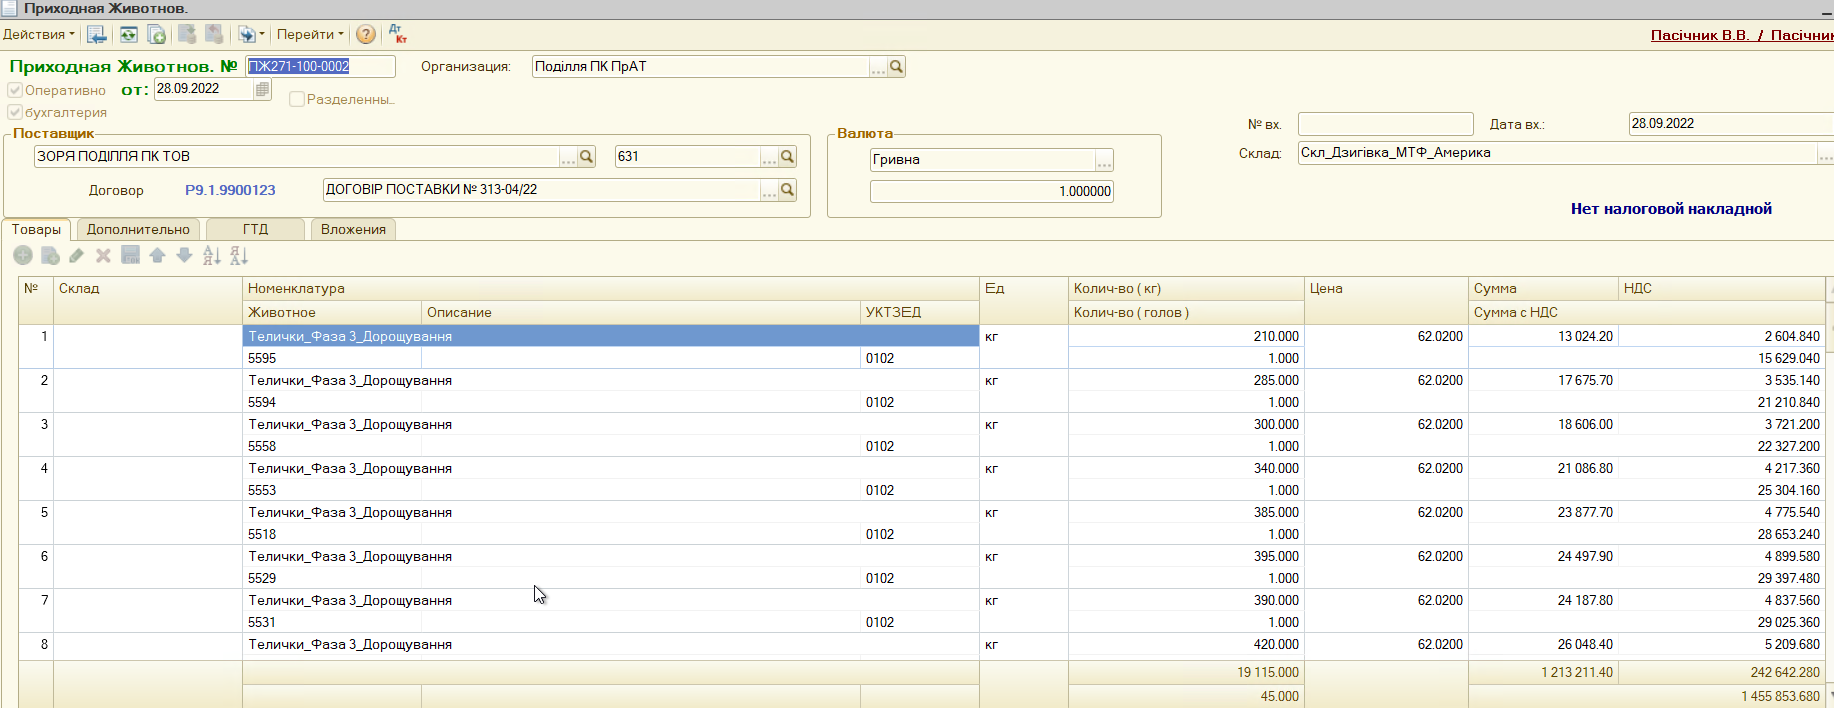This screenshot has width=1834, height=708.
Task: Click the Дата вх. field 28.09.2022
Action: [1730, 124]
